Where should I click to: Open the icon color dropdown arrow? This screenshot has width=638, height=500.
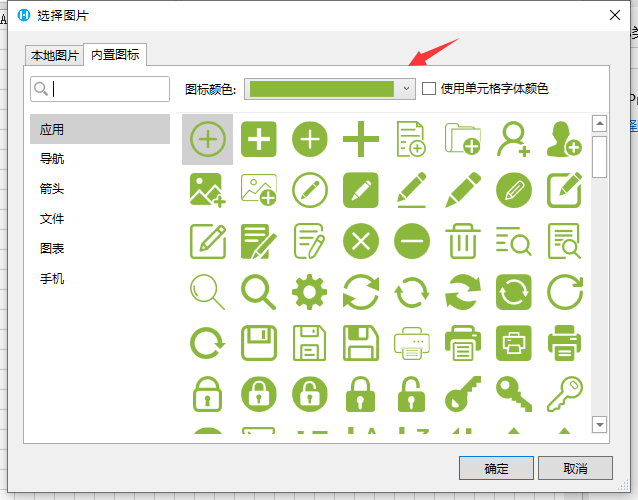(x=406, y=89)
